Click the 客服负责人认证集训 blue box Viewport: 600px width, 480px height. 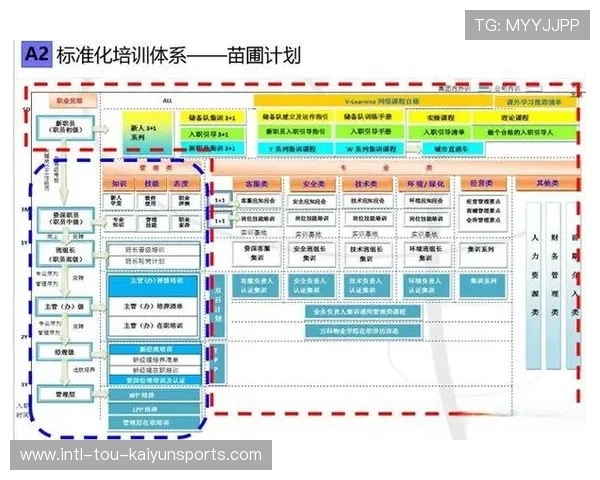point(257,286)
